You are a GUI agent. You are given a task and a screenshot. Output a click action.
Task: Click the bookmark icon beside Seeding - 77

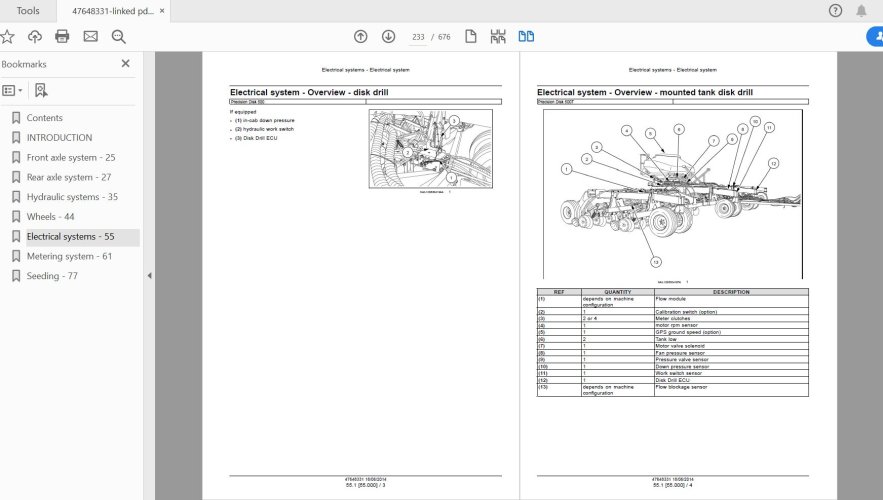point(16,276)
